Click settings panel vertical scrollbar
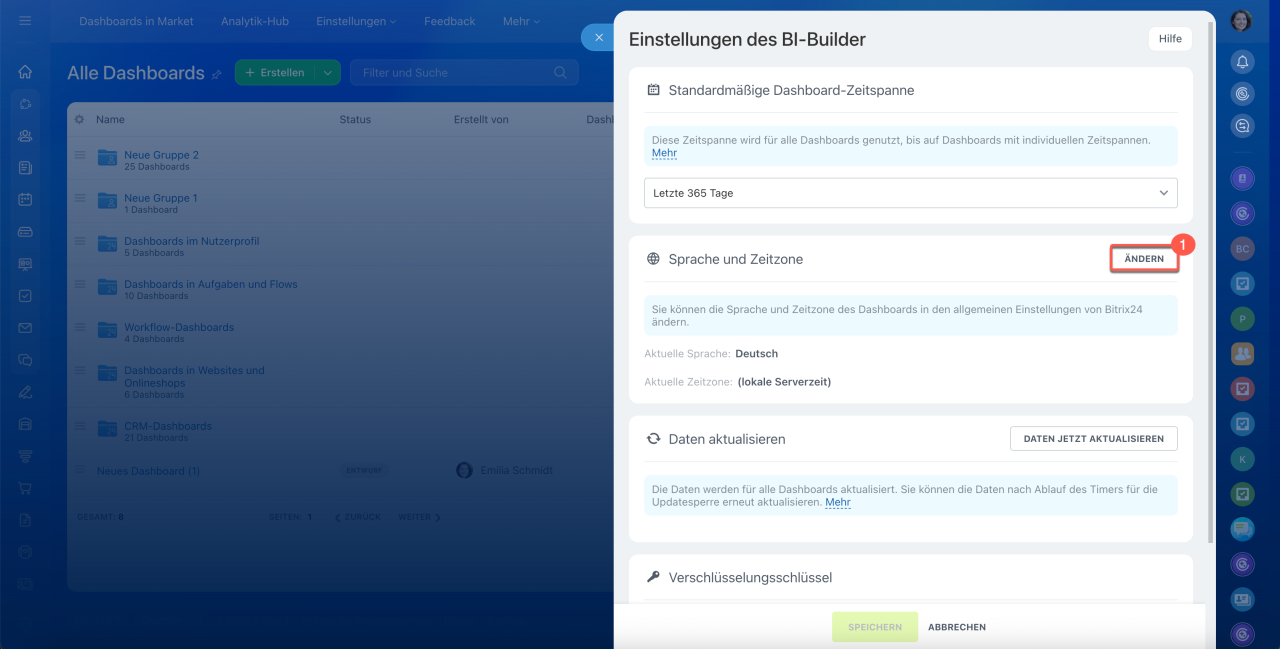The image size is (1280, 649). [1210, 280]
